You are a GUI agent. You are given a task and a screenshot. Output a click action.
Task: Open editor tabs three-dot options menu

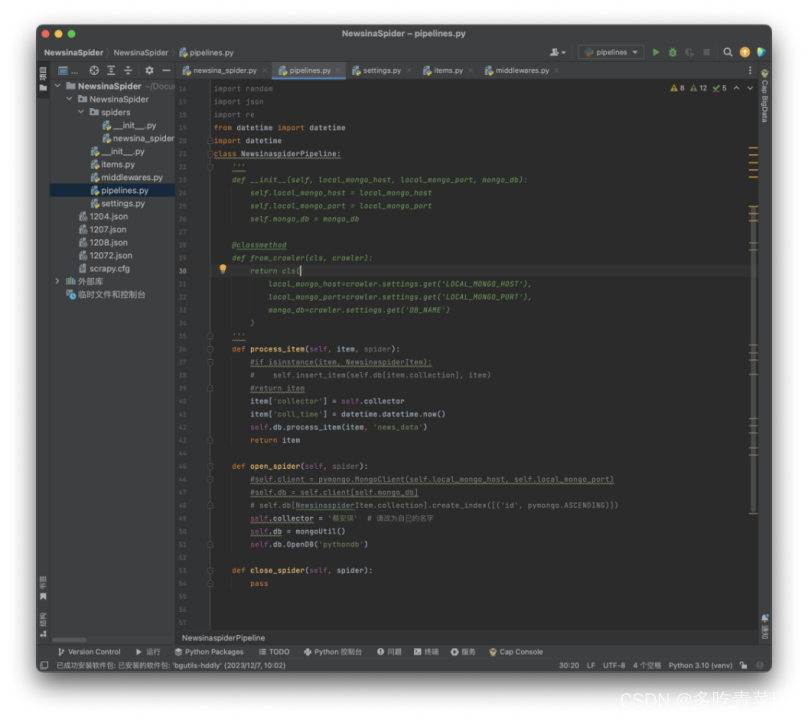click(x=750, y=70)
